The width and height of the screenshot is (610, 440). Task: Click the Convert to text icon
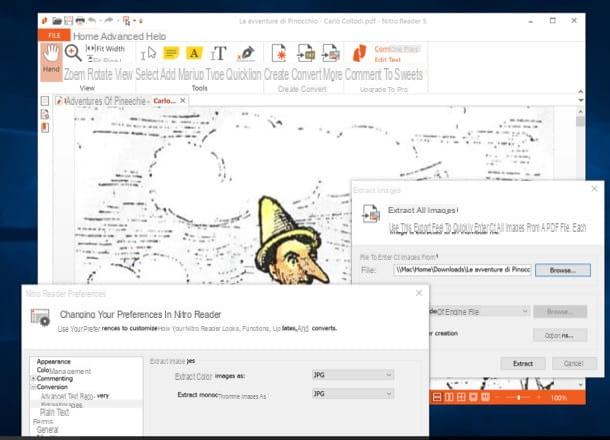306,53
